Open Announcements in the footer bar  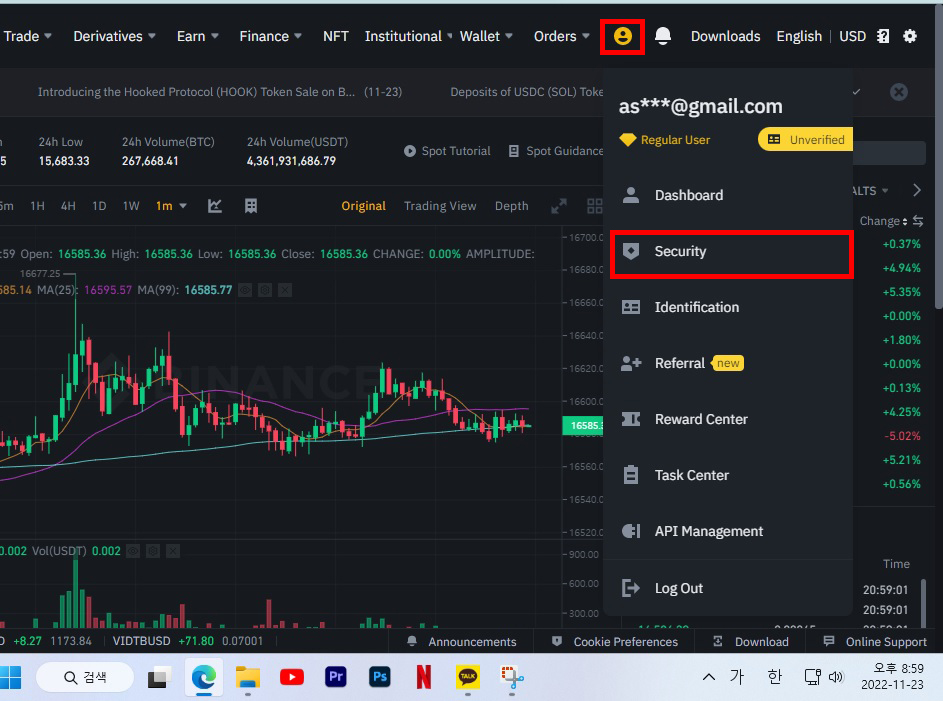click(461, 642)
